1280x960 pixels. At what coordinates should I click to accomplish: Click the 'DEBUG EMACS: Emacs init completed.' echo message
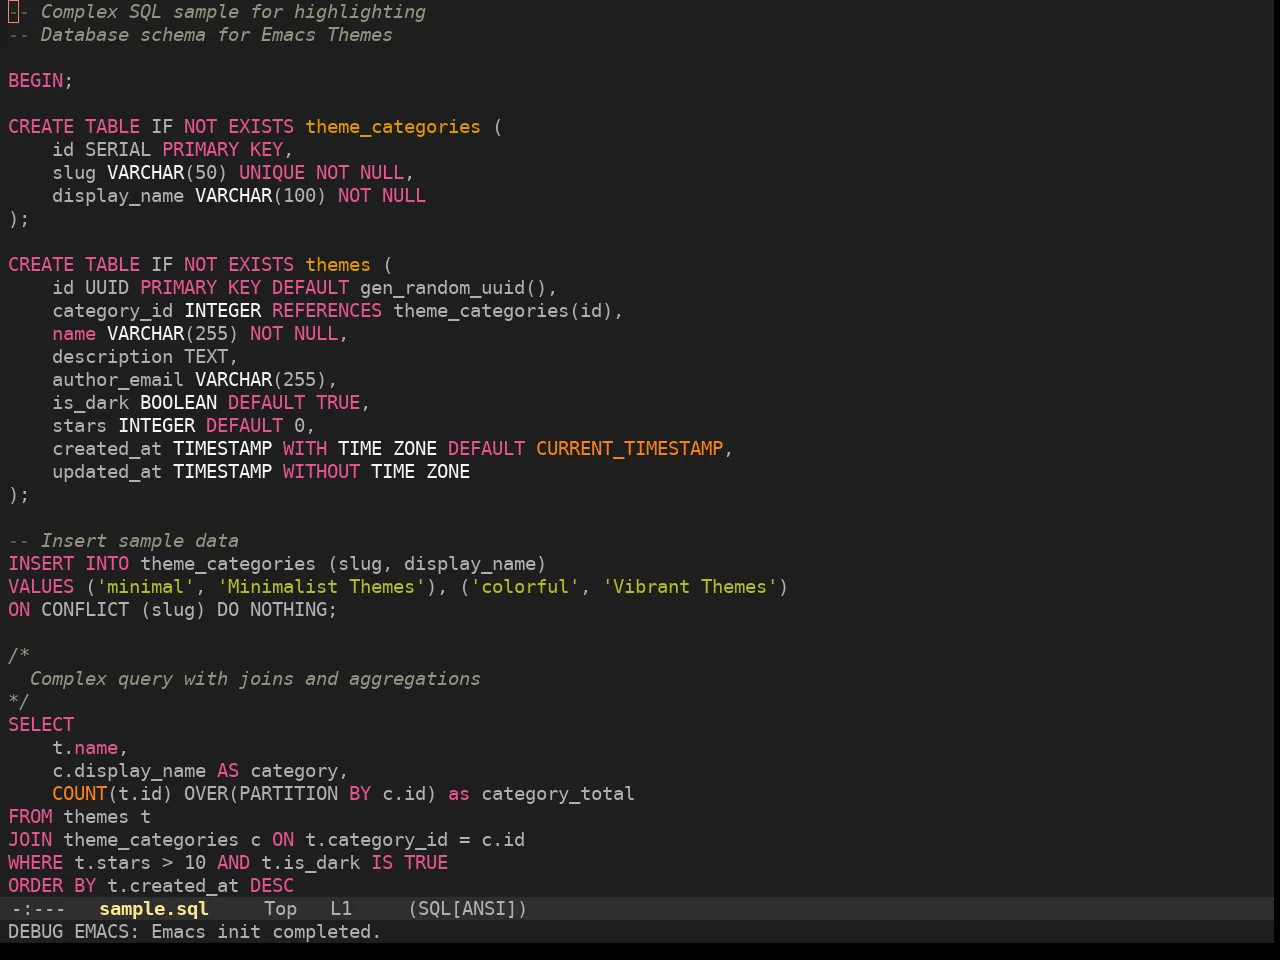(x=194, y=932)
